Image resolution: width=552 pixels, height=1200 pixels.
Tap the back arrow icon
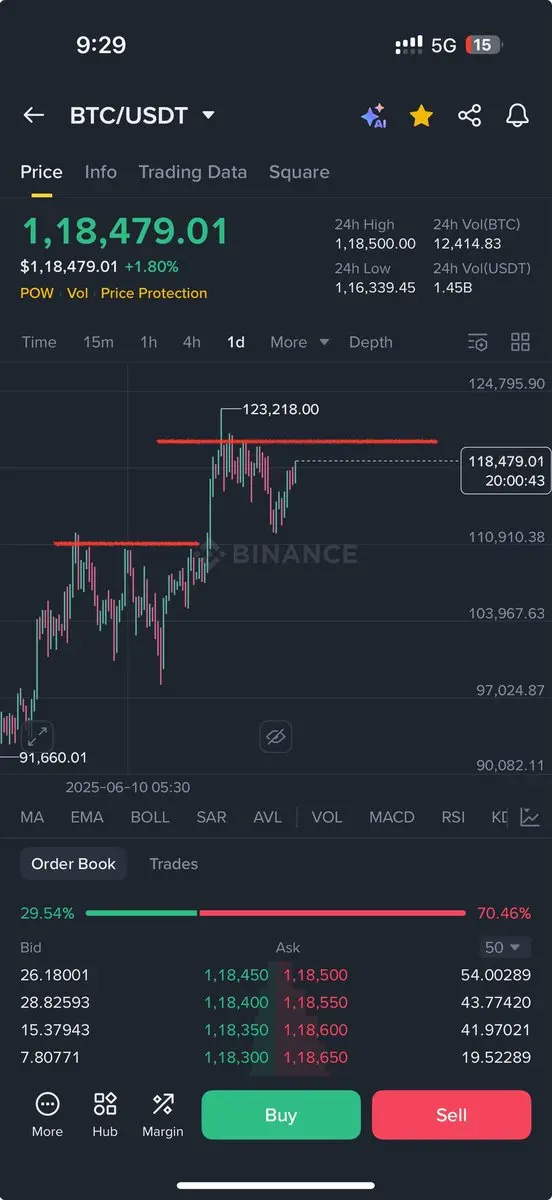click(34, 115)
